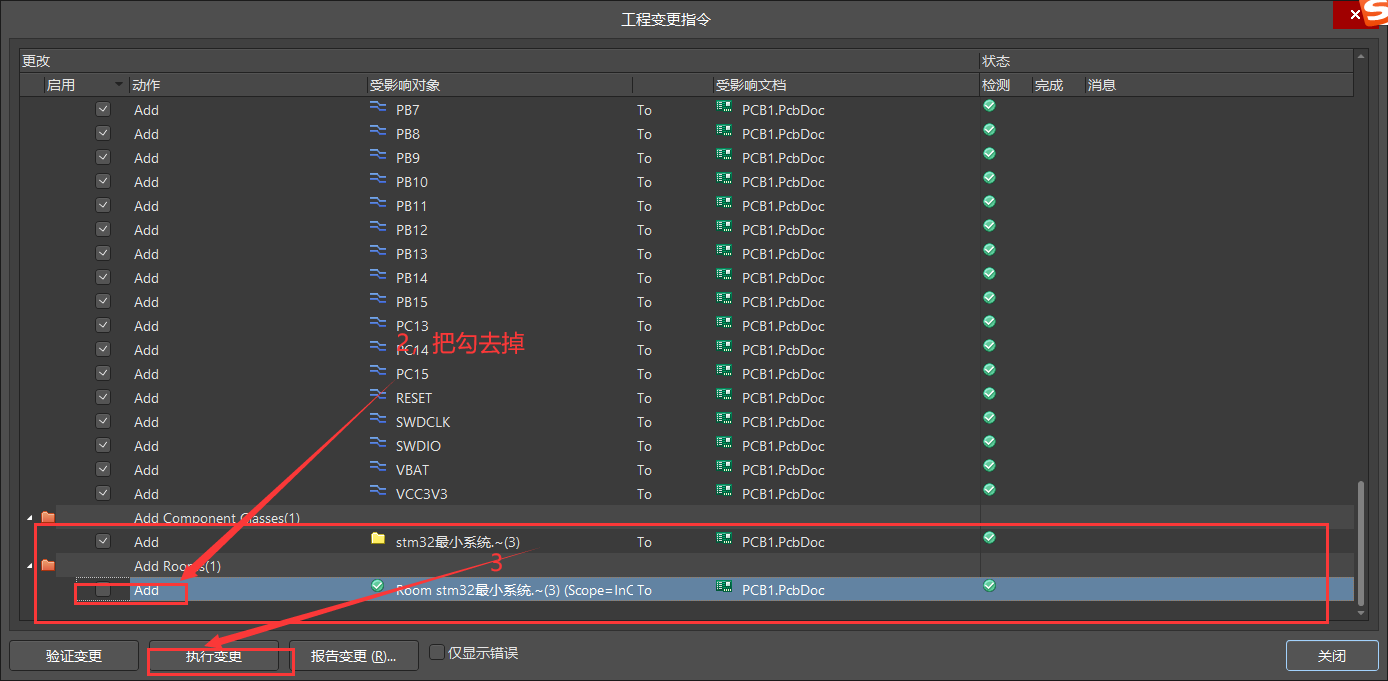Screen dimensions: 1388x681
Task: Uncheck the PB15 Add checkbox
Action: point(103,302)
